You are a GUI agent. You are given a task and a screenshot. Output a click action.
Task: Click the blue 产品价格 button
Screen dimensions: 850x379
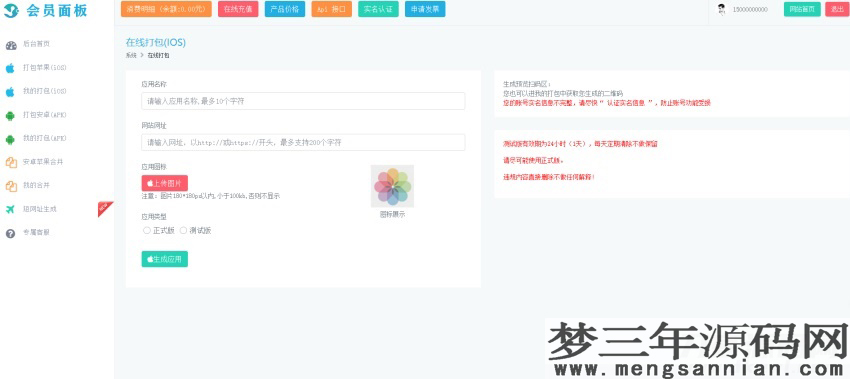point(285,9)
